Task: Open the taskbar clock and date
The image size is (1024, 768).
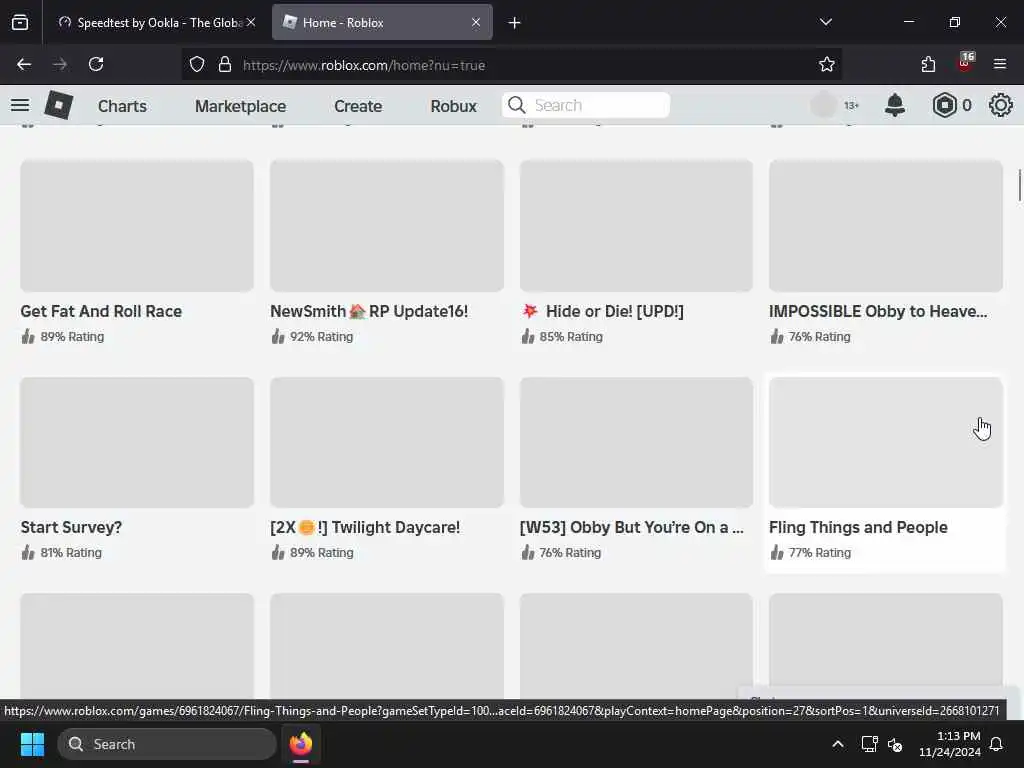Action: 950,744
